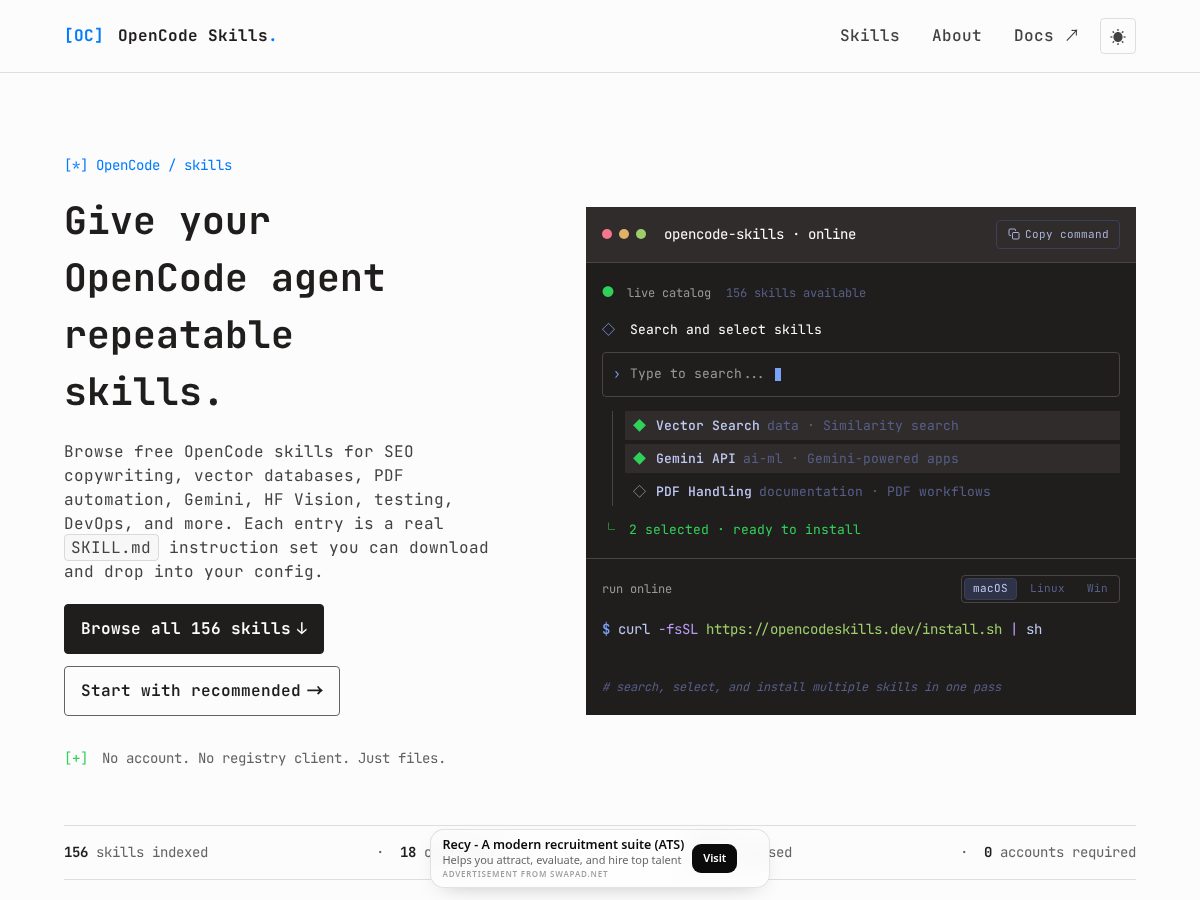
Task: Toggle the light/dark theme sun icon
Action: pyautogui.click(x=1117, y=36)
